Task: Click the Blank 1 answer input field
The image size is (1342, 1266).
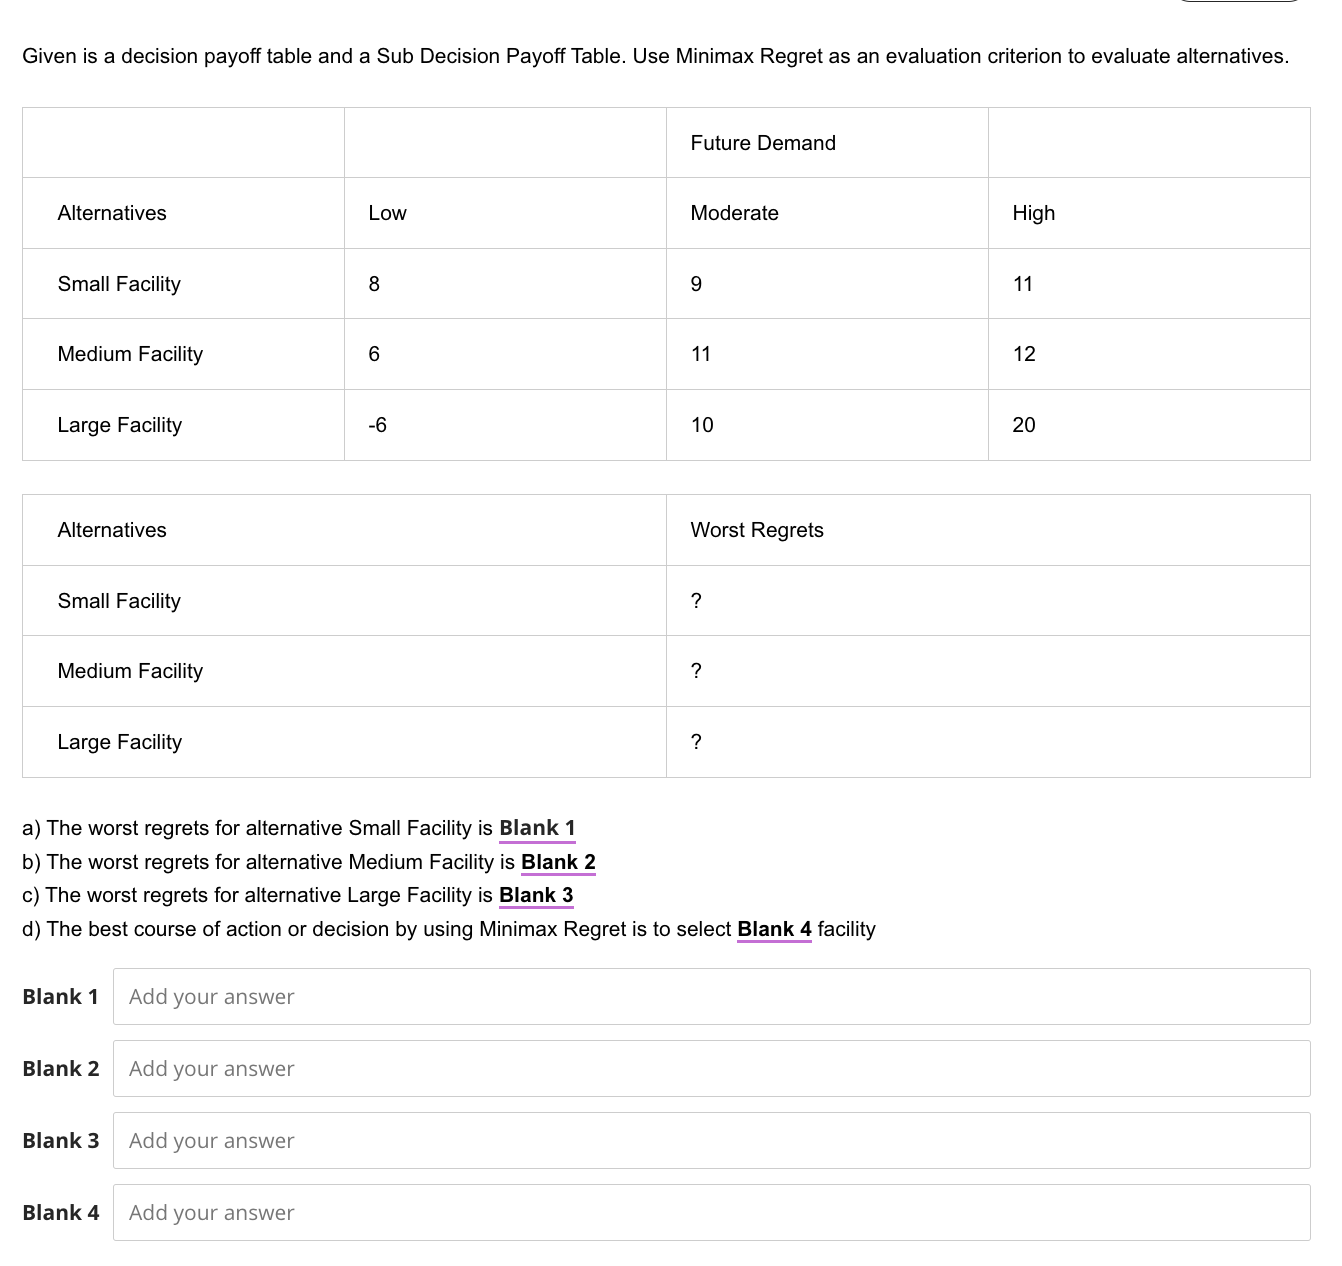Action: pos(710,996)
